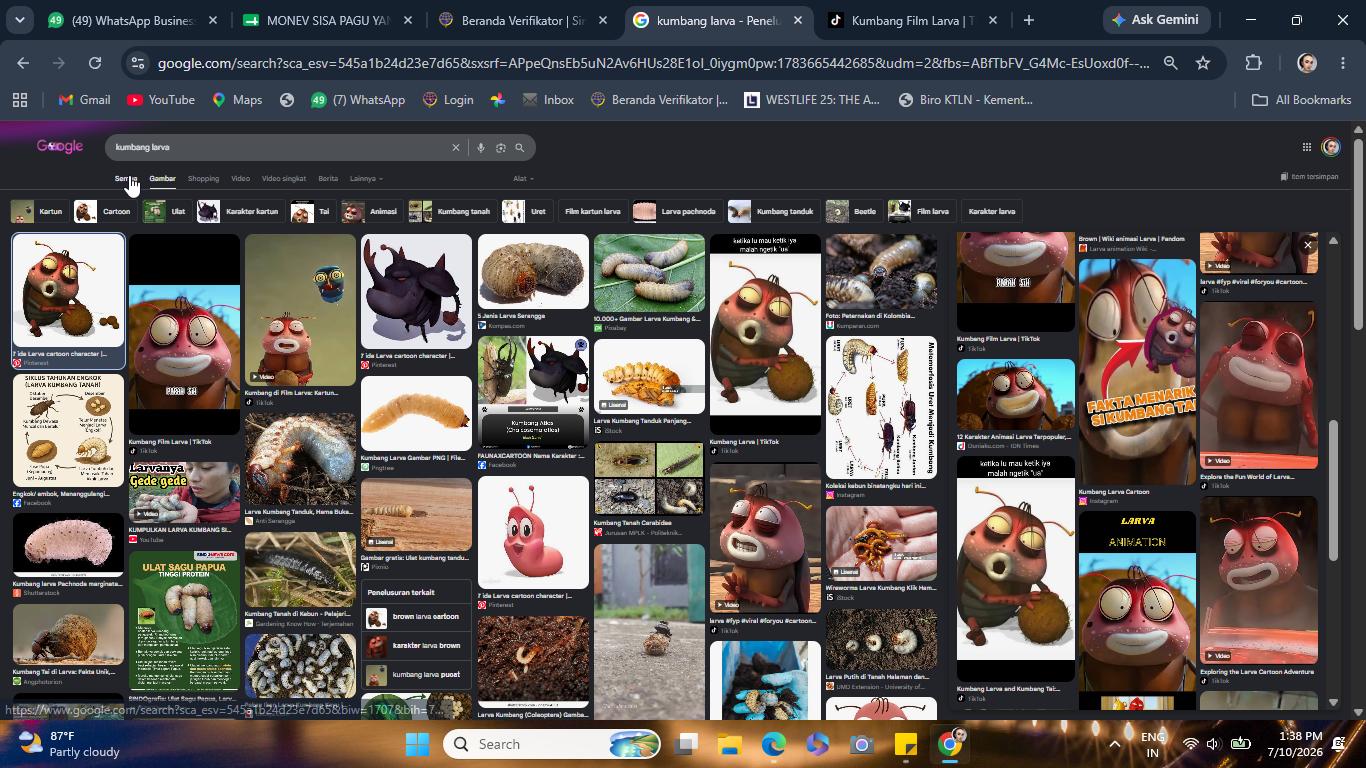Image resolution: width=1366 pixels, height=768 pixels.
Task: Open the weather widget showing 87°F
Action: [x=70, y=744]
